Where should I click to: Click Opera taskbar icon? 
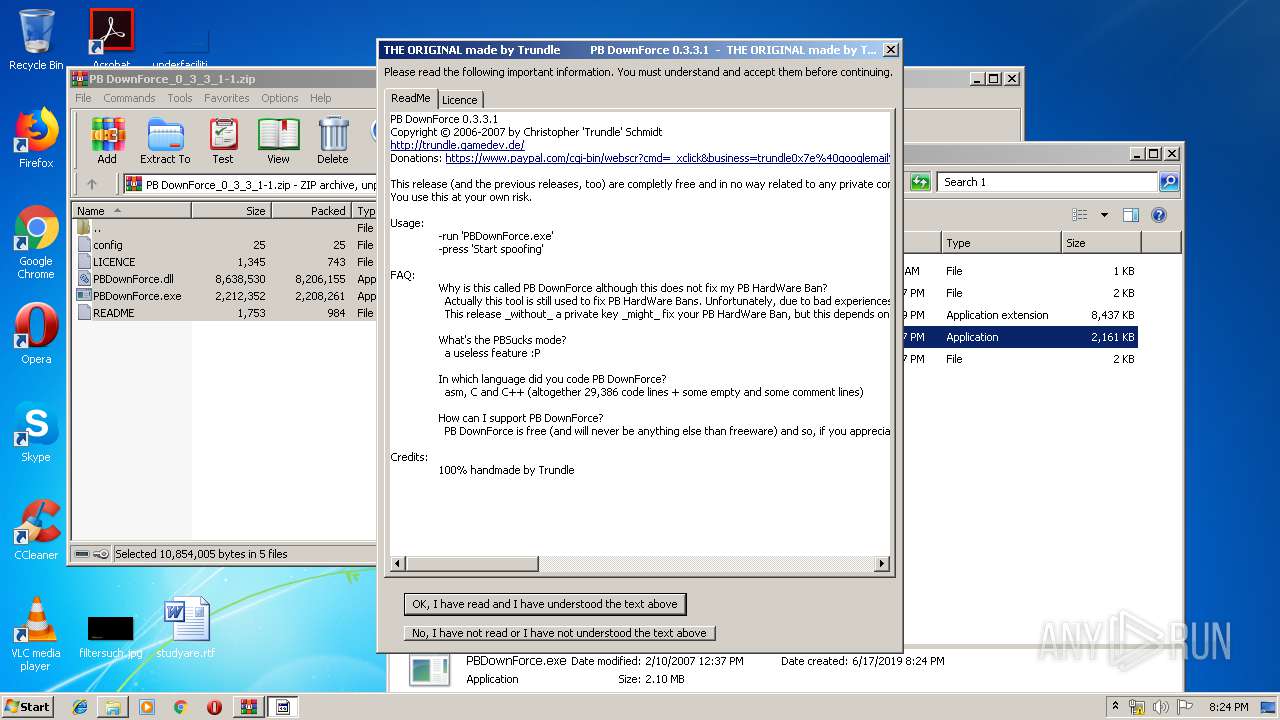214,707
